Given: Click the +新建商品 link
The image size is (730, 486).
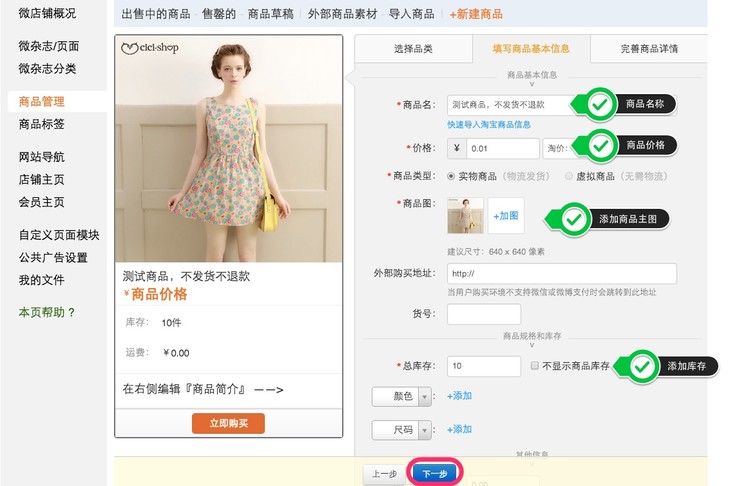Looking at the screenshot, I should coord(476,14).
